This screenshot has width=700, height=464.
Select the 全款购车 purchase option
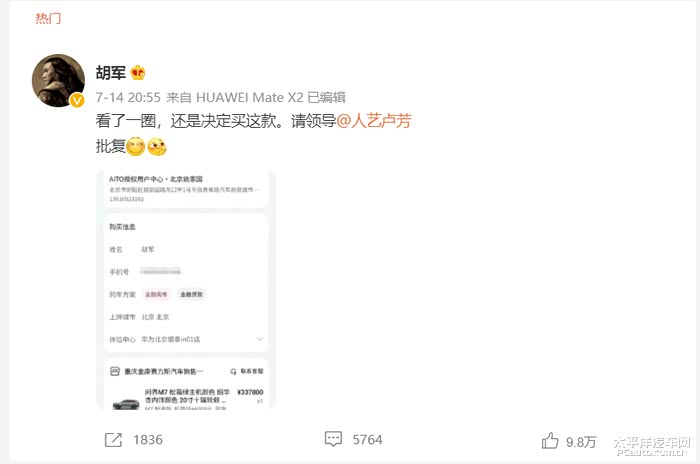click(156, 294)
